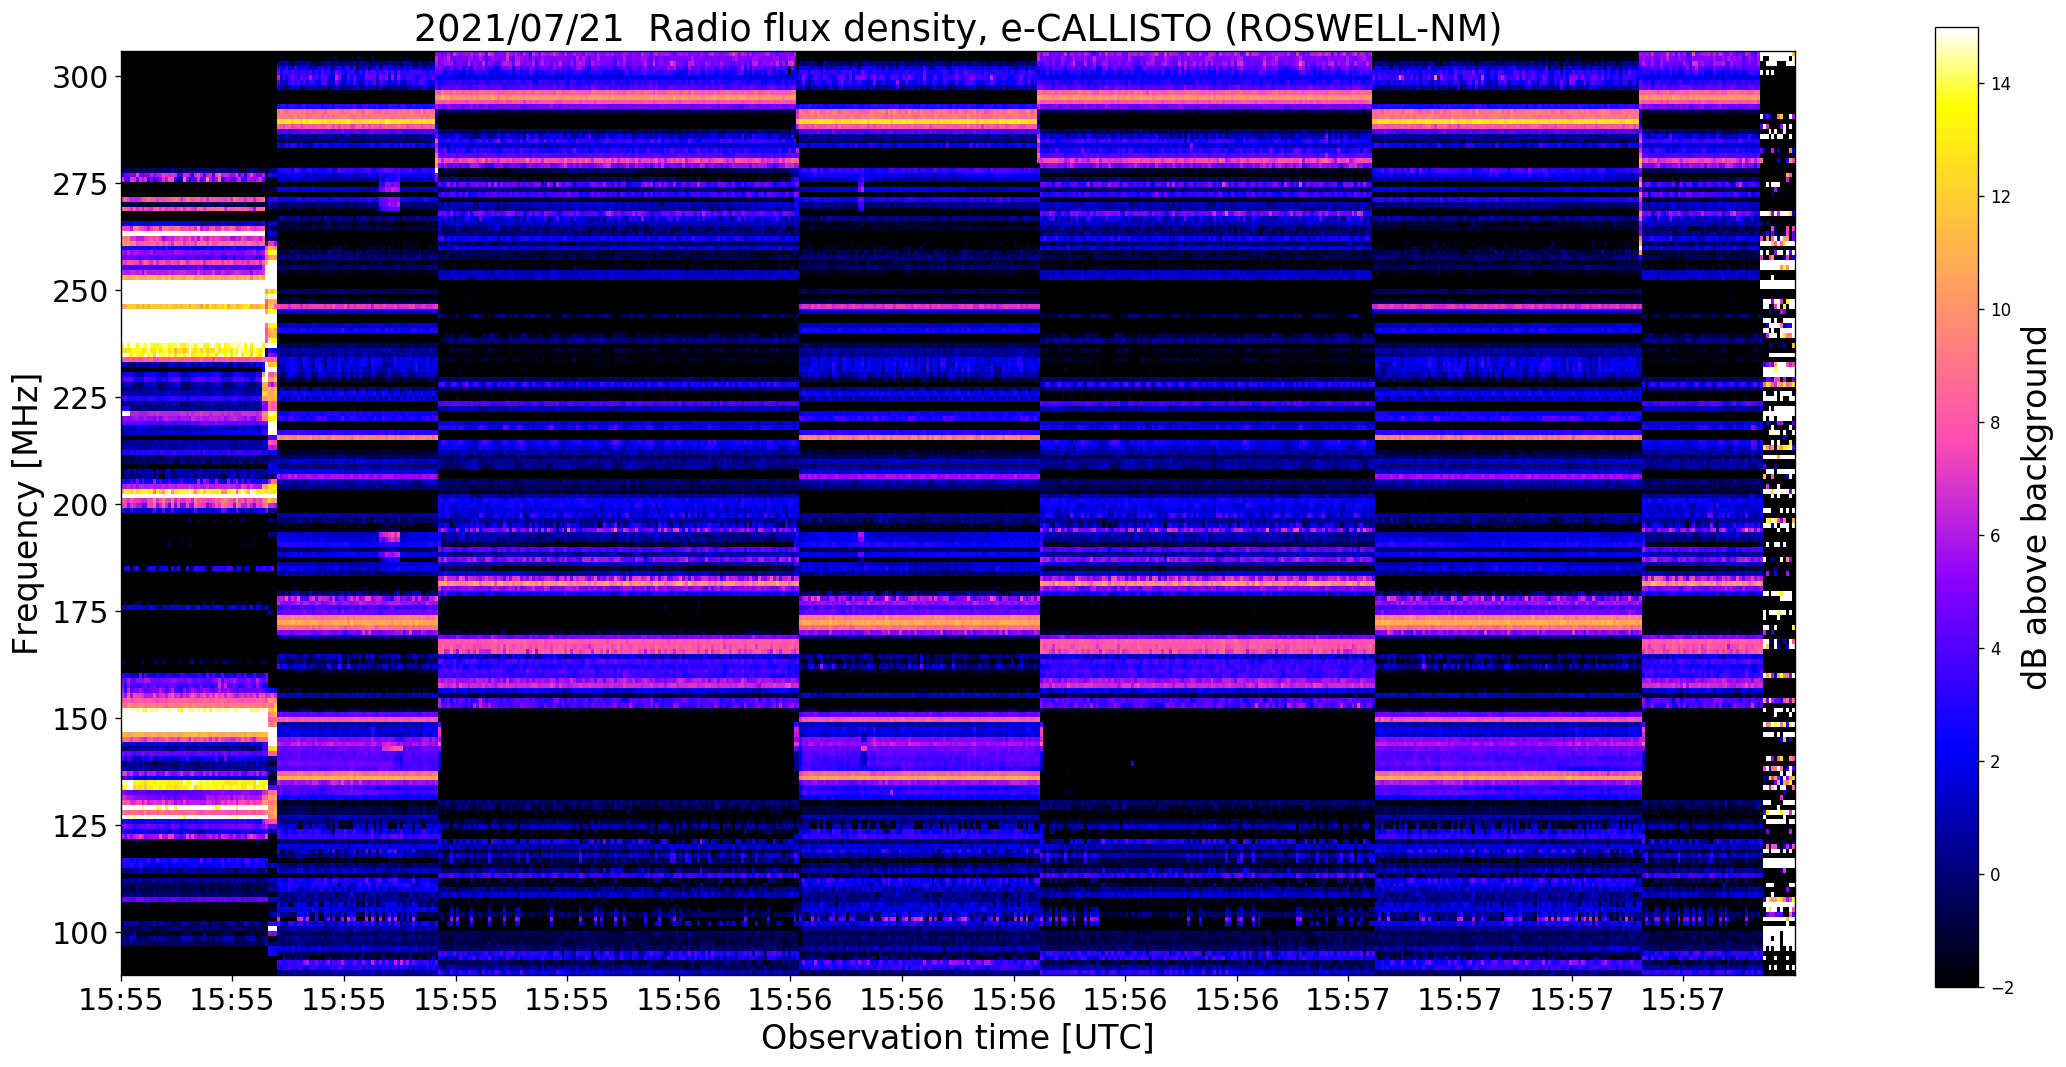The image size is (2066, 1067).
Task: Select the colorbar tick value 12
Action: tap(2001, 197)
